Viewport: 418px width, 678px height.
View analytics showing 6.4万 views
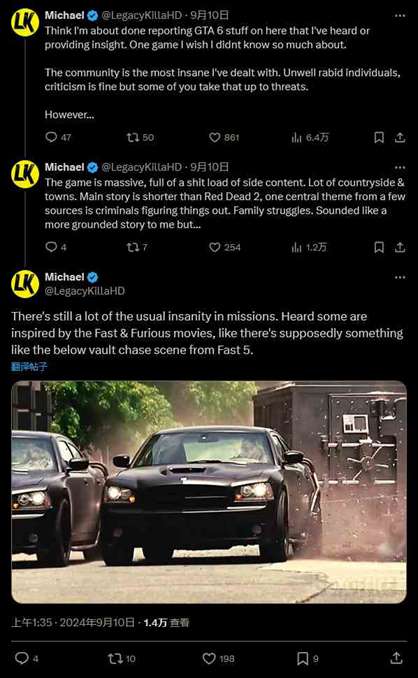click(x=310, y=138)
